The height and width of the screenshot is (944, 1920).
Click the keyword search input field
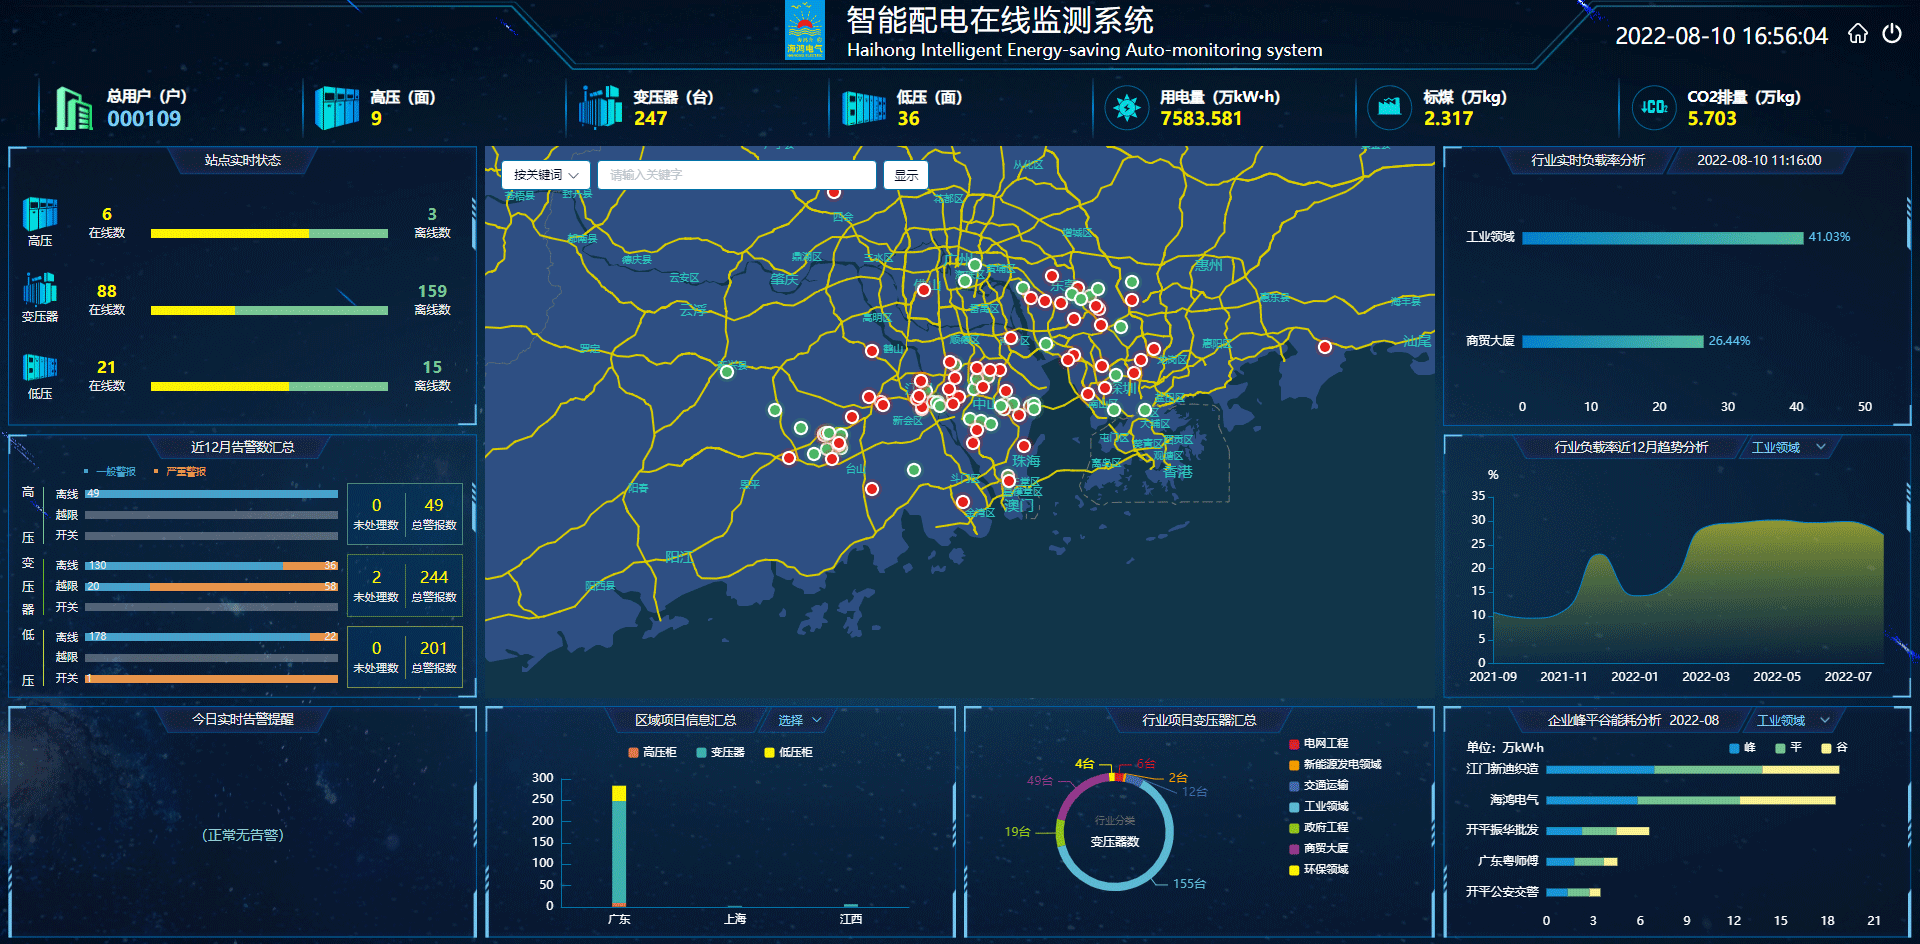(736, 175)
